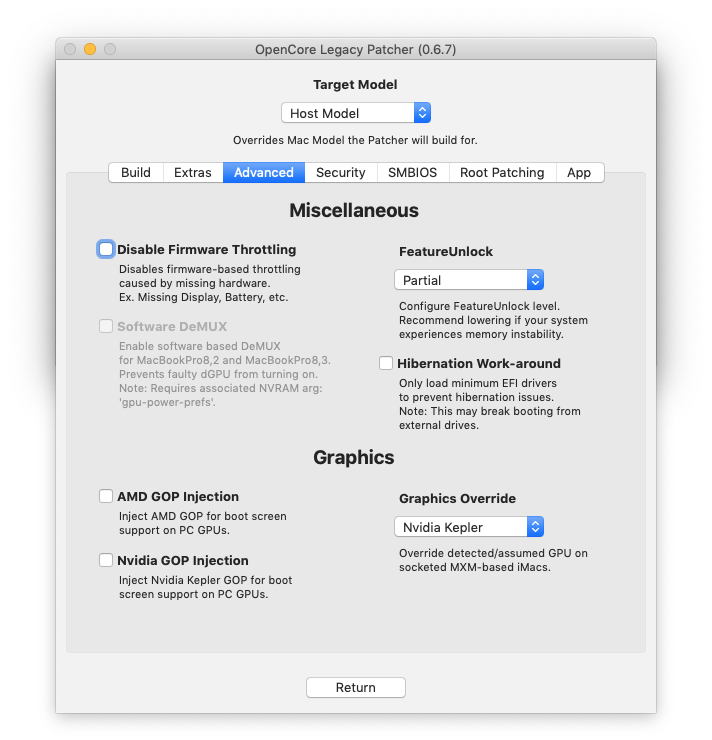Open the Security tab
The width and height of the screenshot is (712, 740).
pyautogui.click(x=341, y=172)
